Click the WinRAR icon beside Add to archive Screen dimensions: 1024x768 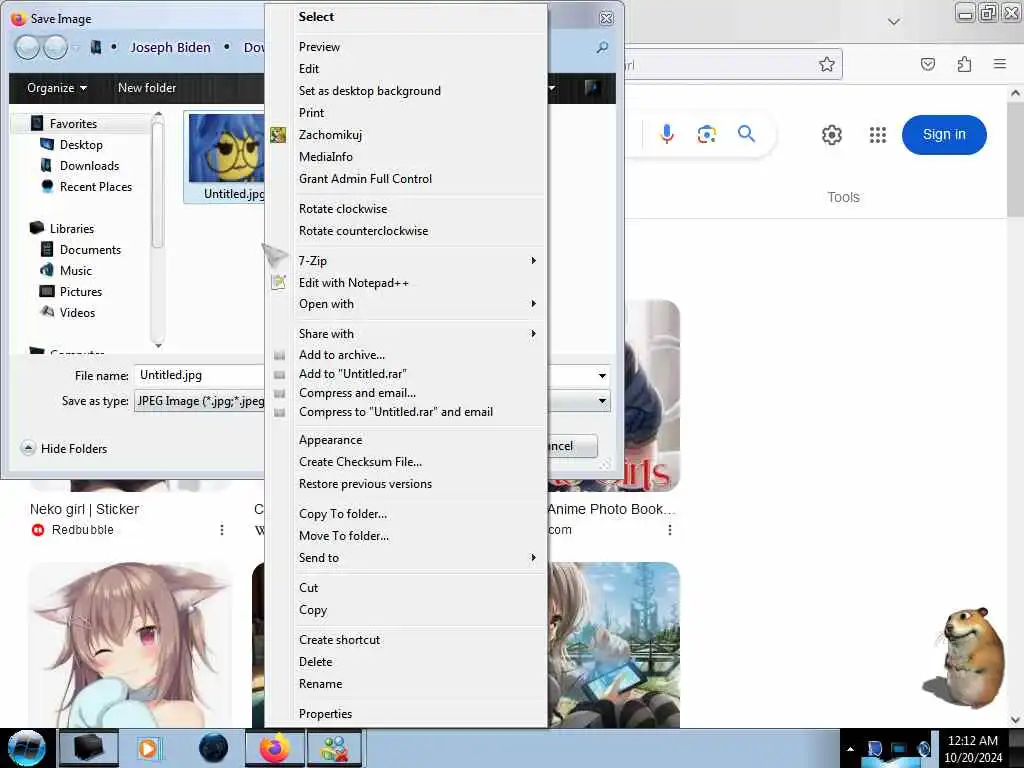[x=280, y=355]
